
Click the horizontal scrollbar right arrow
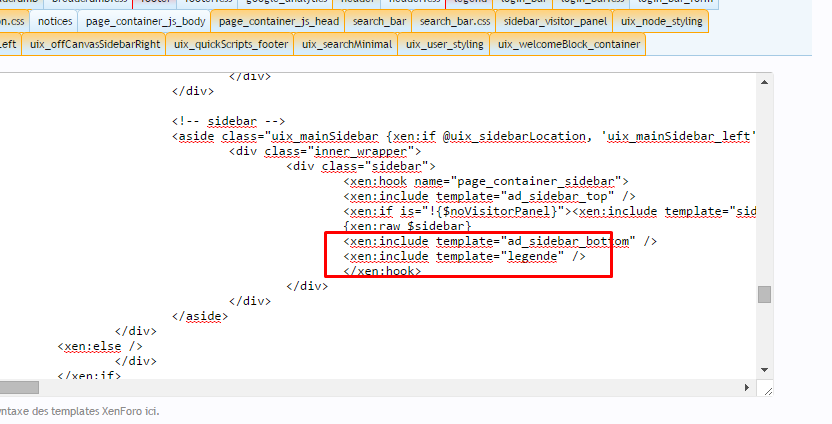[748, 387]
